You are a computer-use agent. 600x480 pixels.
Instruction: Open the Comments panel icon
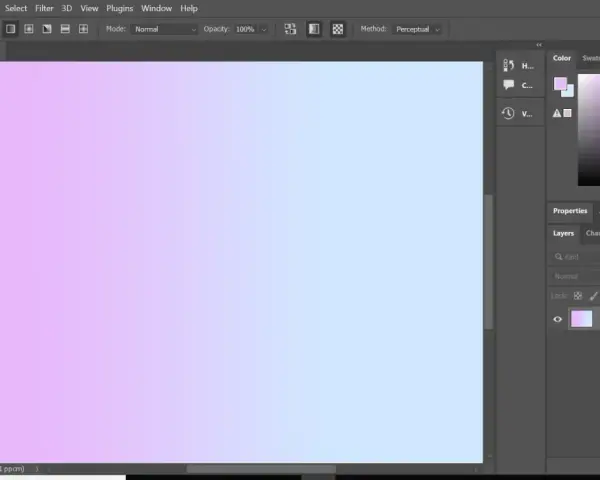point(509,85)
